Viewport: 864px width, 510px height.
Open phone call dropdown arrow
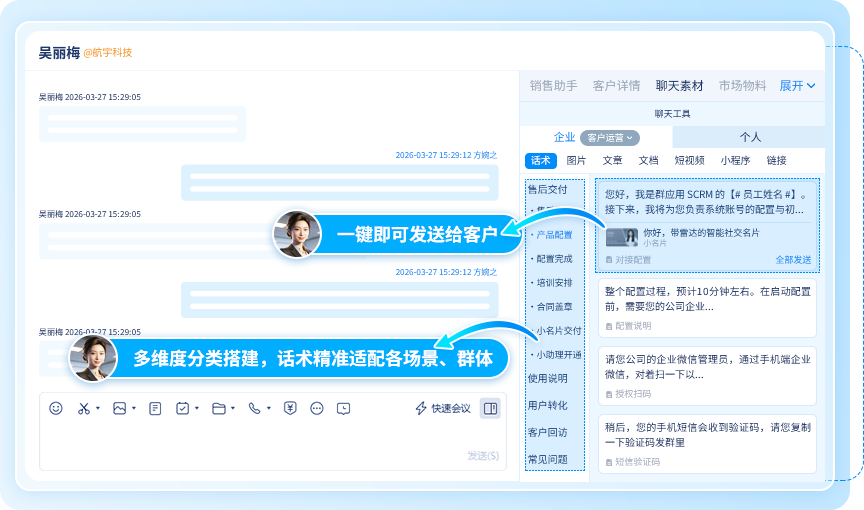pyautogui.click(x=269, y=408)
